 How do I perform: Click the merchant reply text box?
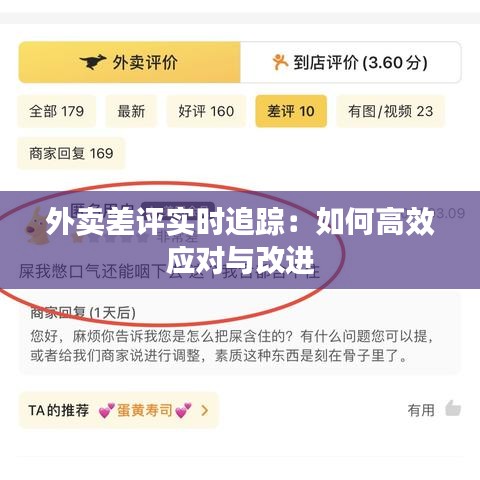[239, 333]
